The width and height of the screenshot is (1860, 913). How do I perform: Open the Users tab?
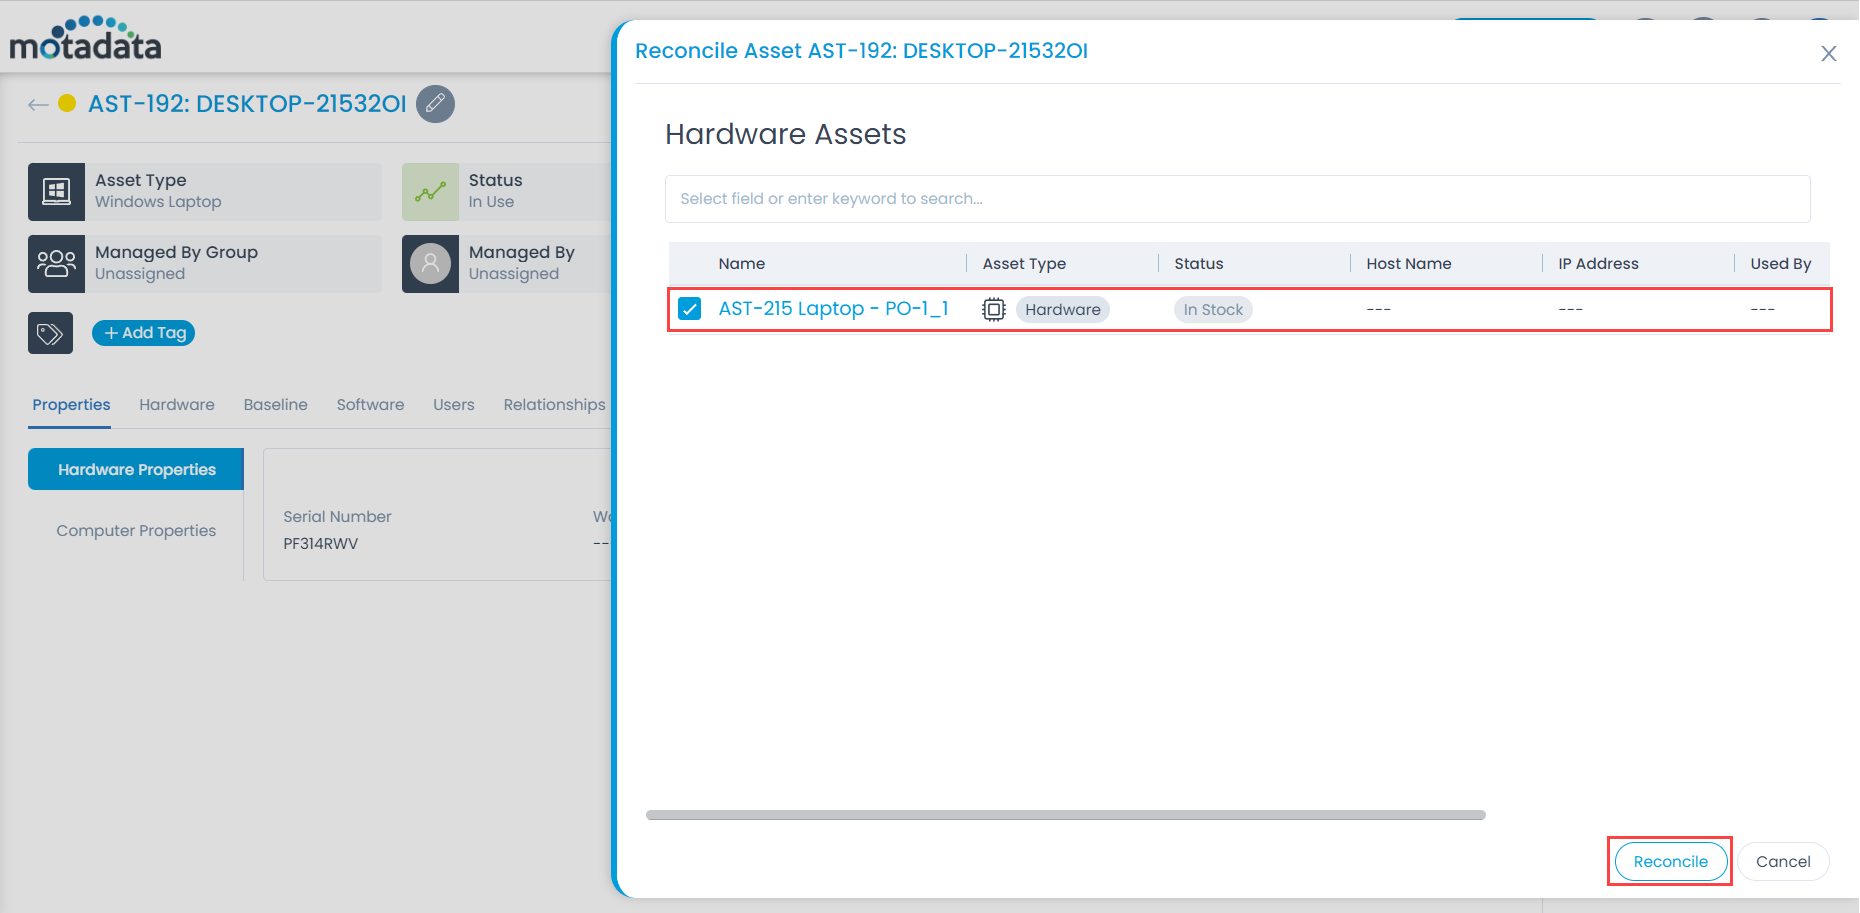(x=453, y=404)
